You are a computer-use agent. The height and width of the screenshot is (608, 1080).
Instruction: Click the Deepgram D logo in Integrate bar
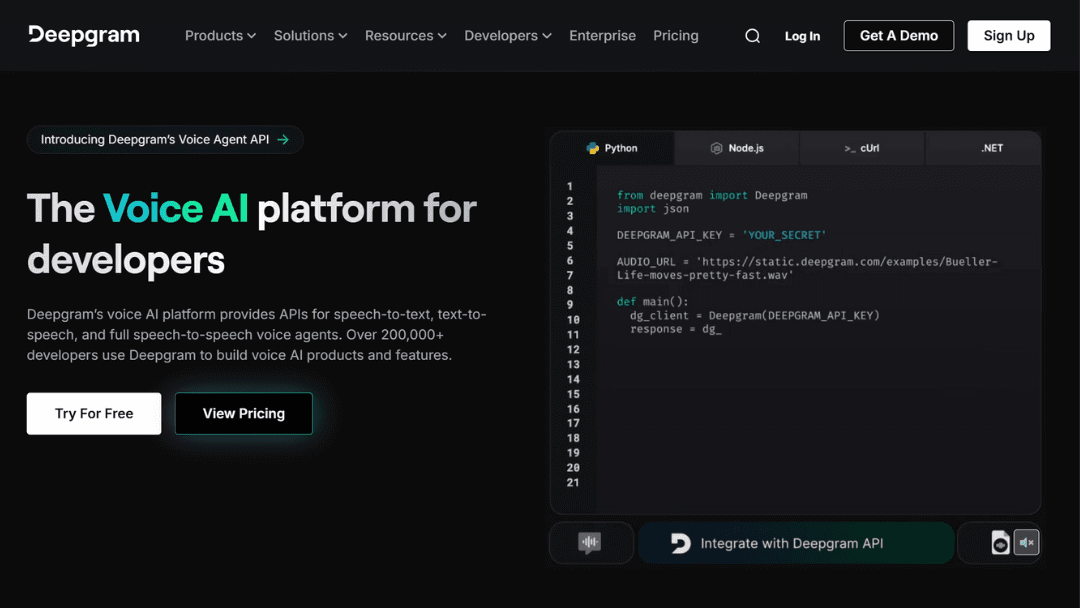[x=681, y=543]
